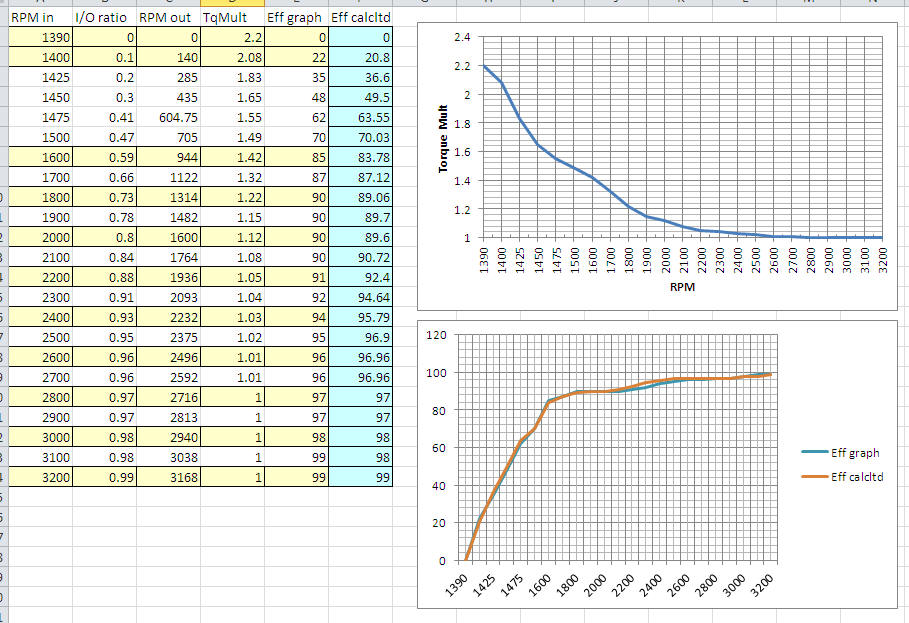Select the blue torque multiplier line

point(592,177)
